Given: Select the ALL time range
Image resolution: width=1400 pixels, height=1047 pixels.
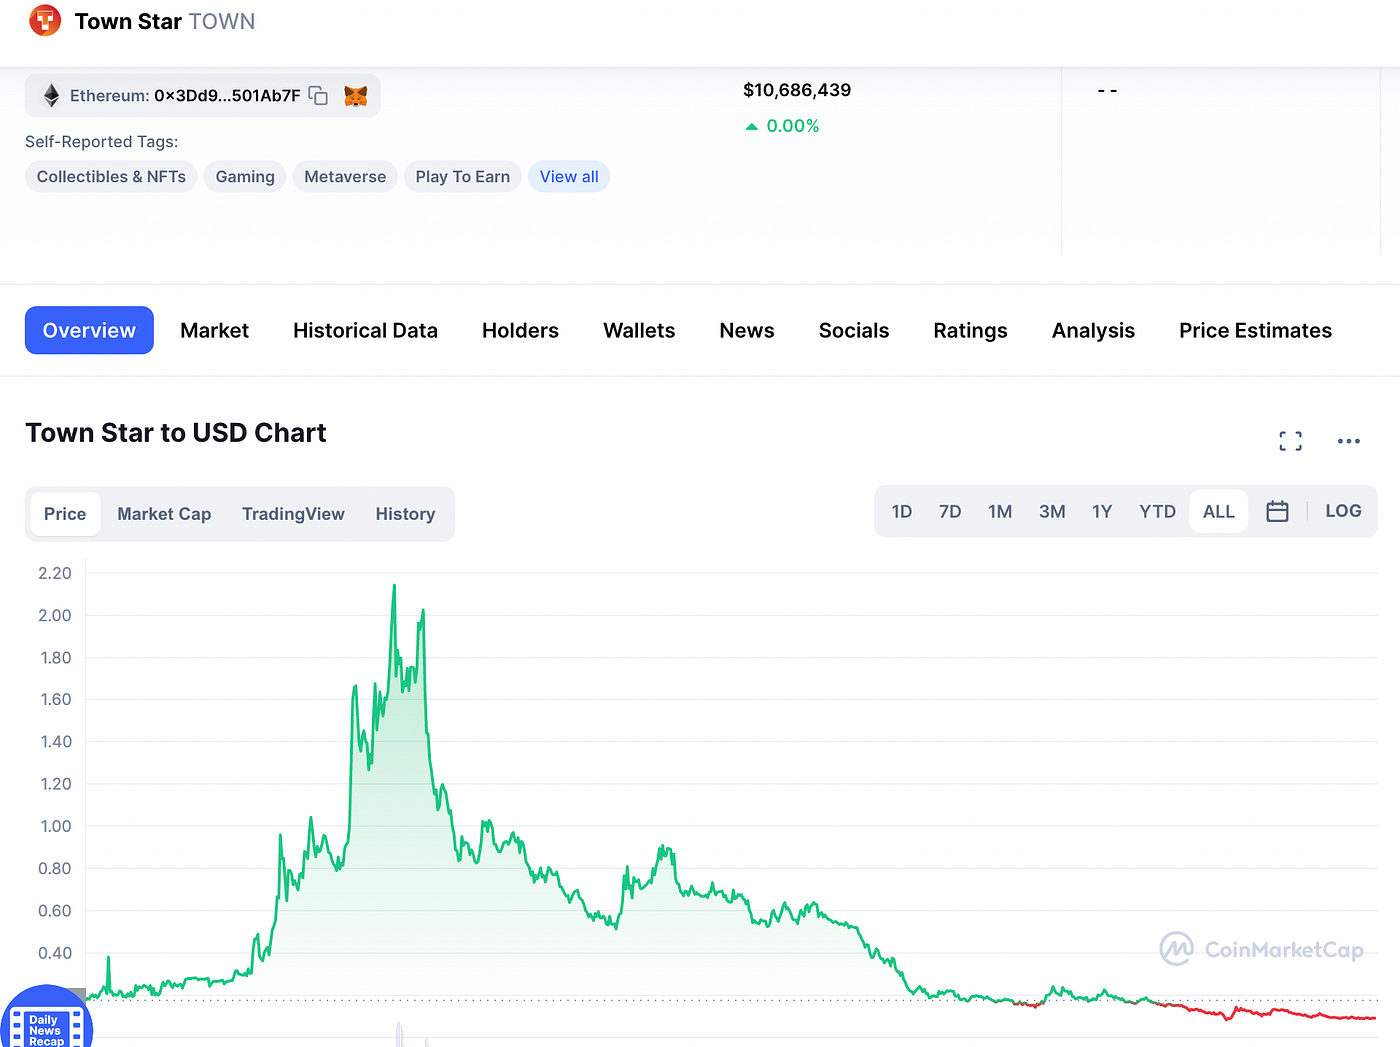Looking at the screenshot, I should tap(1219, 511).
